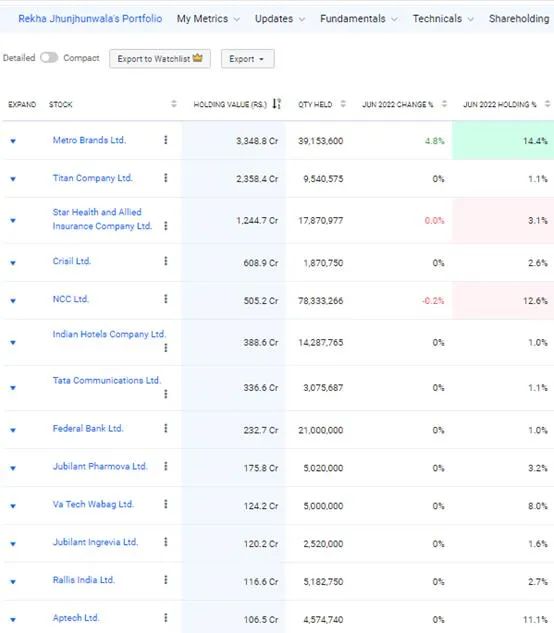Screen dimensions: 554x633
Task: Click Export to Watchlist button
Action: pyautogui.click(x=160, y=59)
